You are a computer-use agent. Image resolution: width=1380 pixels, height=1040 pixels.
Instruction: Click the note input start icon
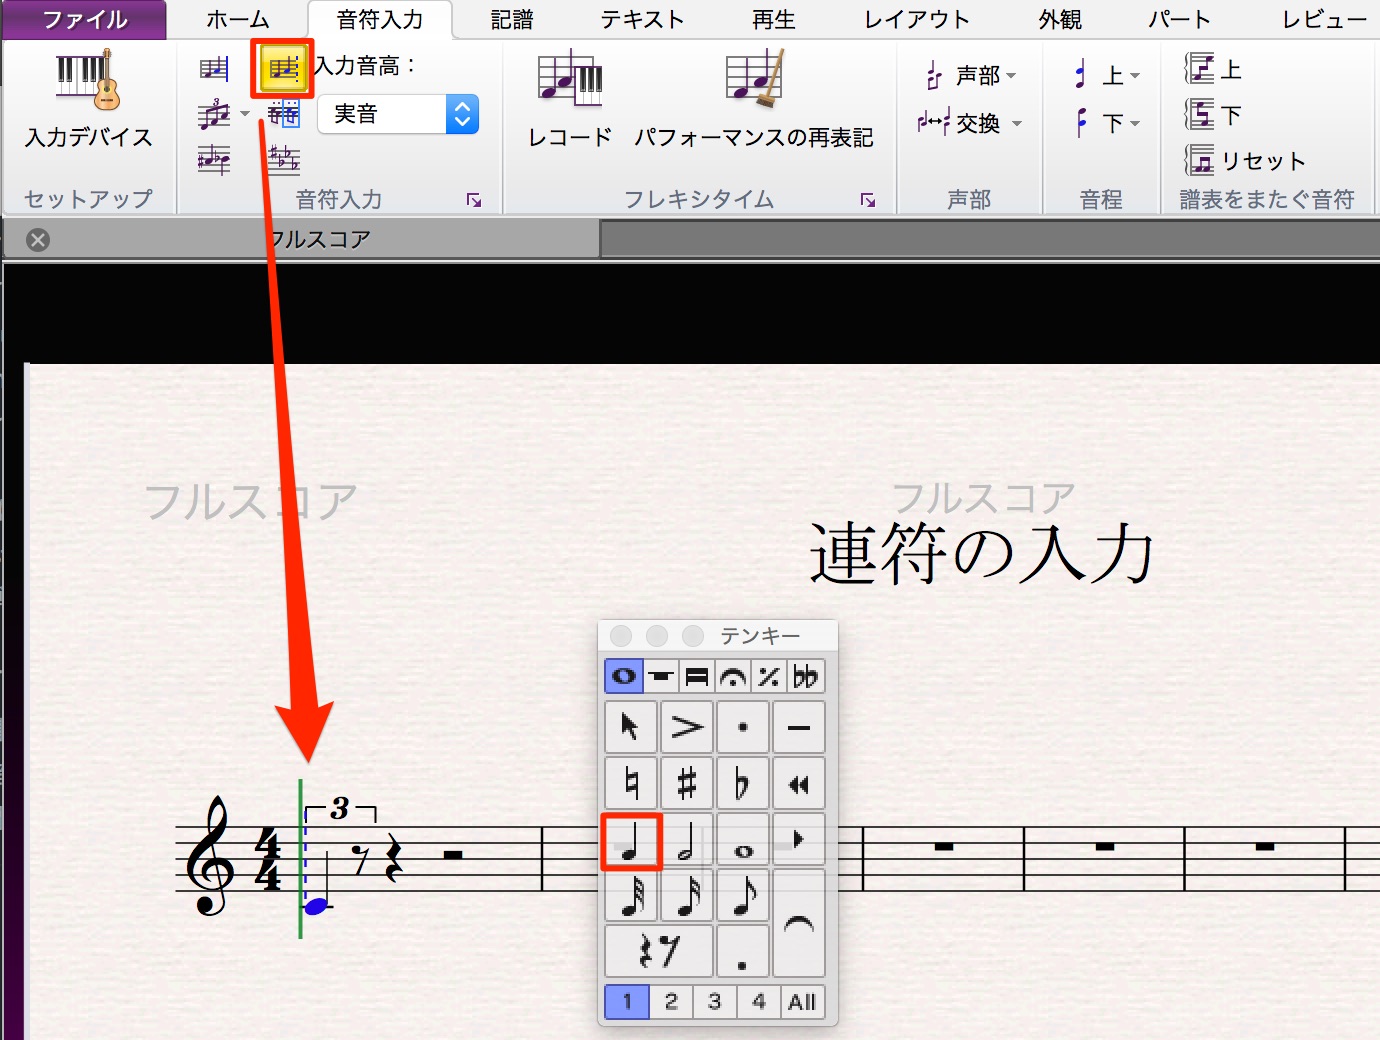(x=214, y=68)
